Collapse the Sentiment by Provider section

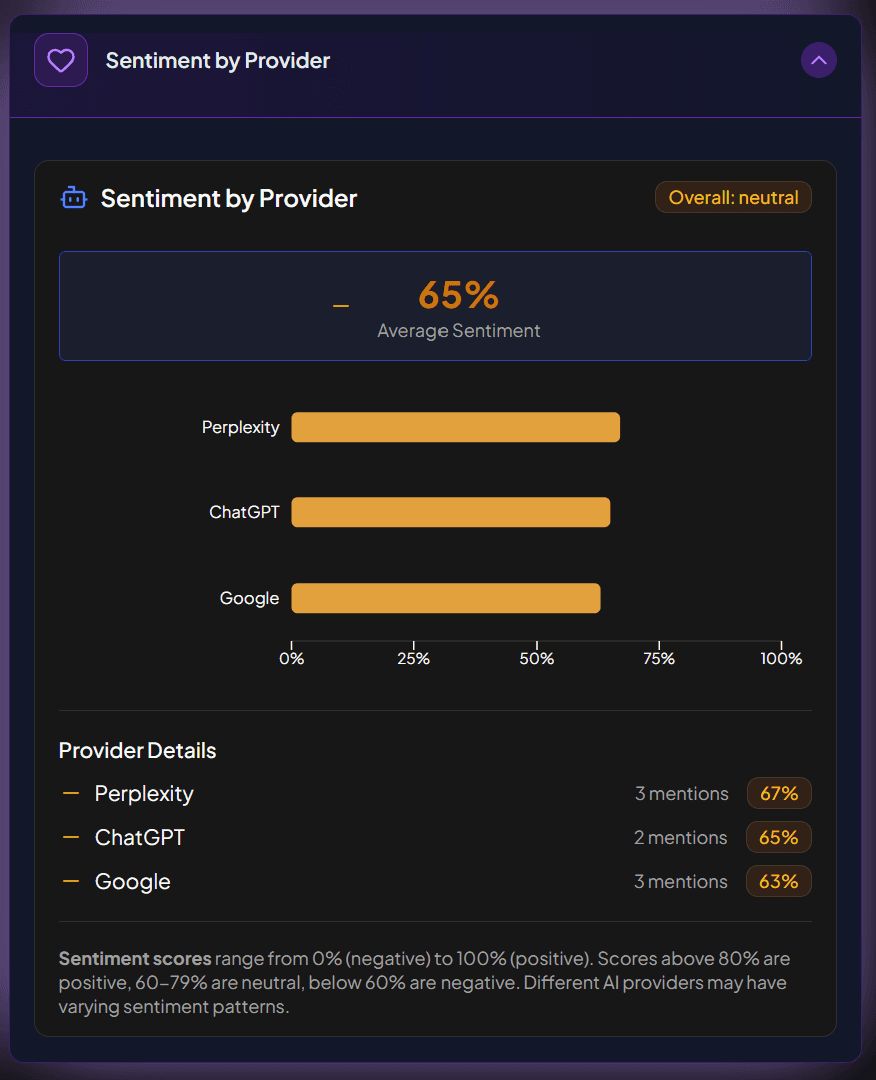tap(818, 61)
